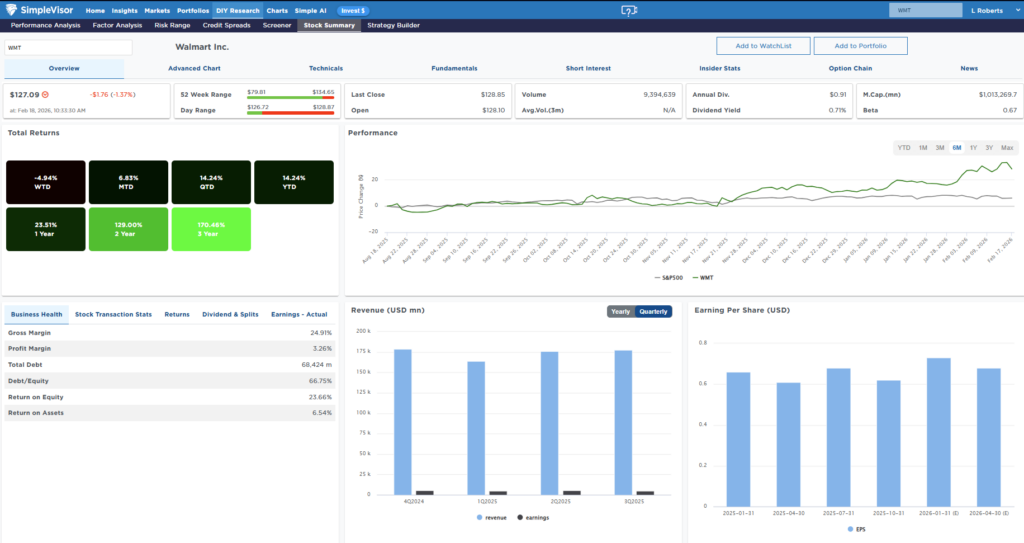This screenshot has height=543, width=1024.
Task: Toggle the EPS legend marker
Action: pos(851,528)
